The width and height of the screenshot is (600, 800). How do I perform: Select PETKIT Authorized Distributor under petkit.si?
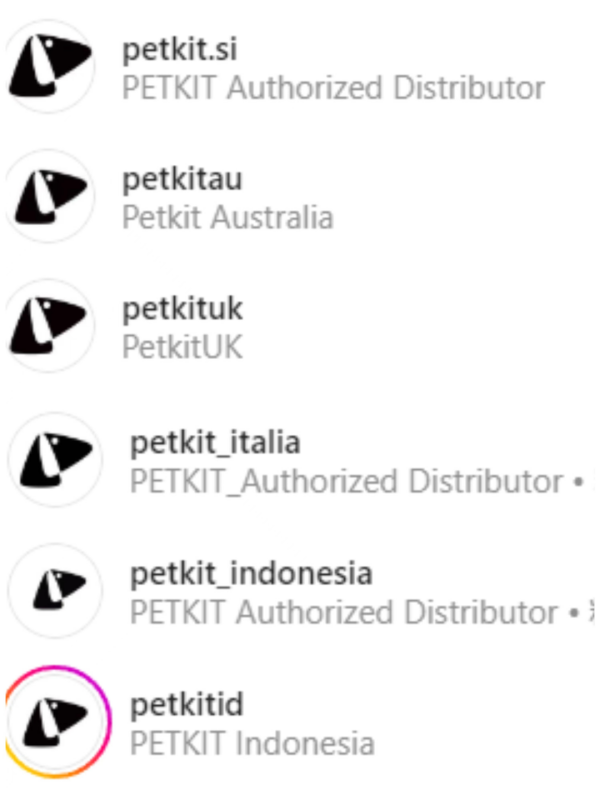(334, 88)
